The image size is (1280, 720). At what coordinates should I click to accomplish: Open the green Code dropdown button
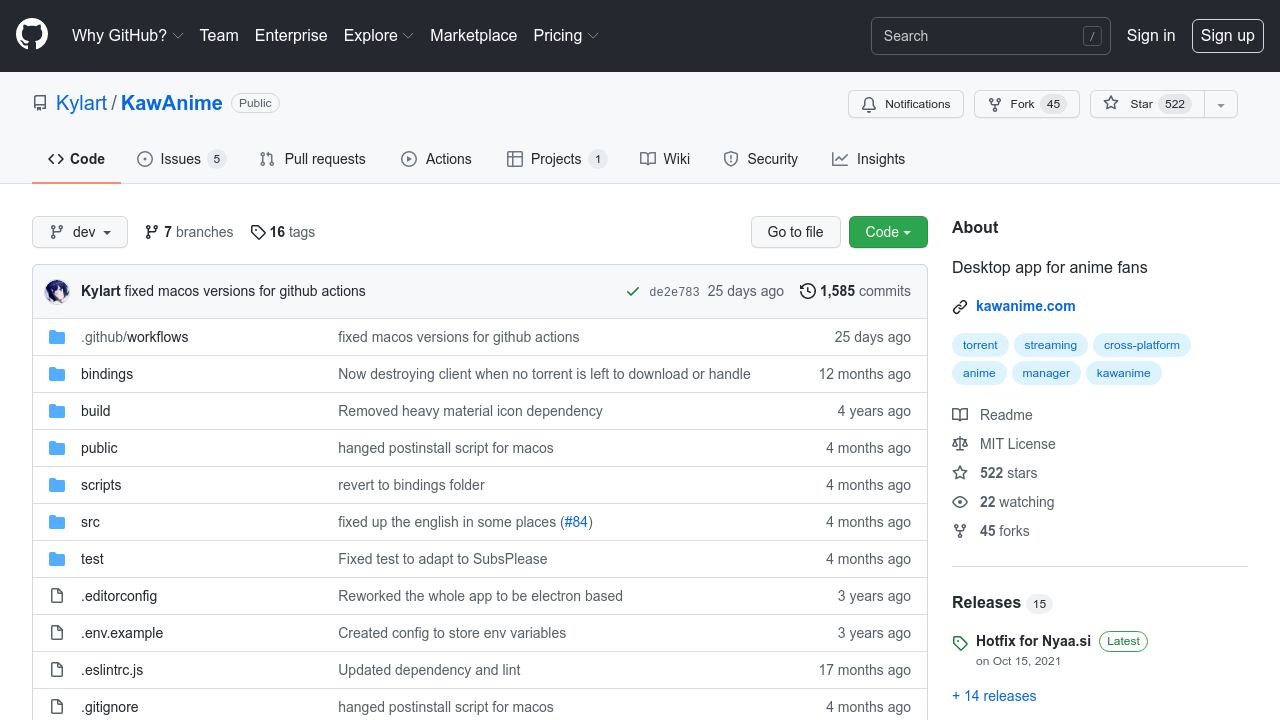click(x=888, y=232)
